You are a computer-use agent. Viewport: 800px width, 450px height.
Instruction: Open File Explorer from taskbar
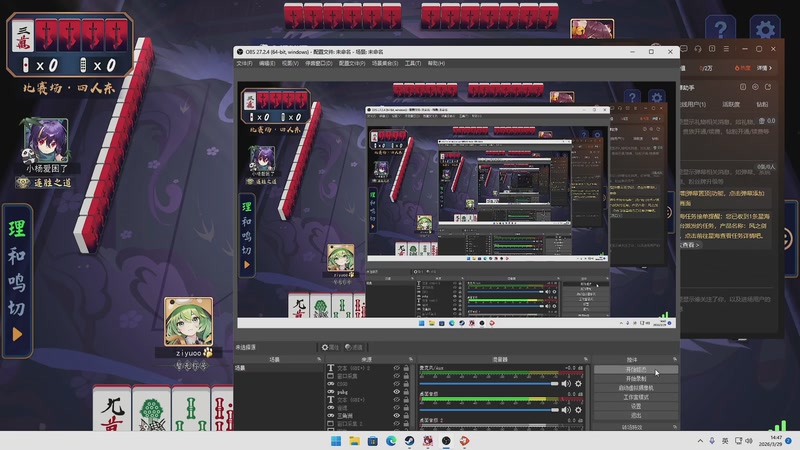pos(354,441)
